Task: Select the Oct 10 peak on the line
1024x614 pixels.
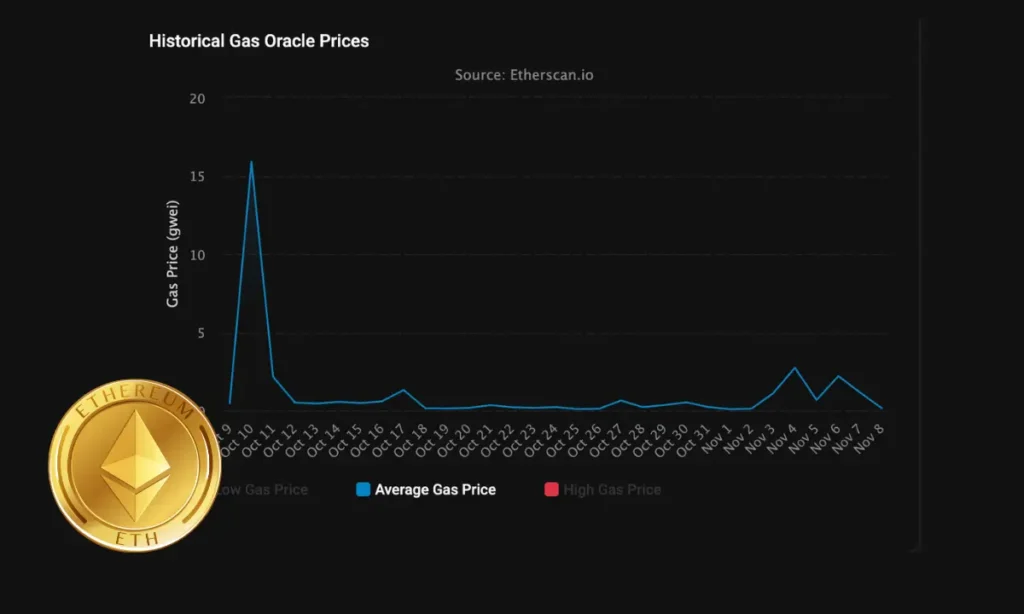Action: coord(251,162)
